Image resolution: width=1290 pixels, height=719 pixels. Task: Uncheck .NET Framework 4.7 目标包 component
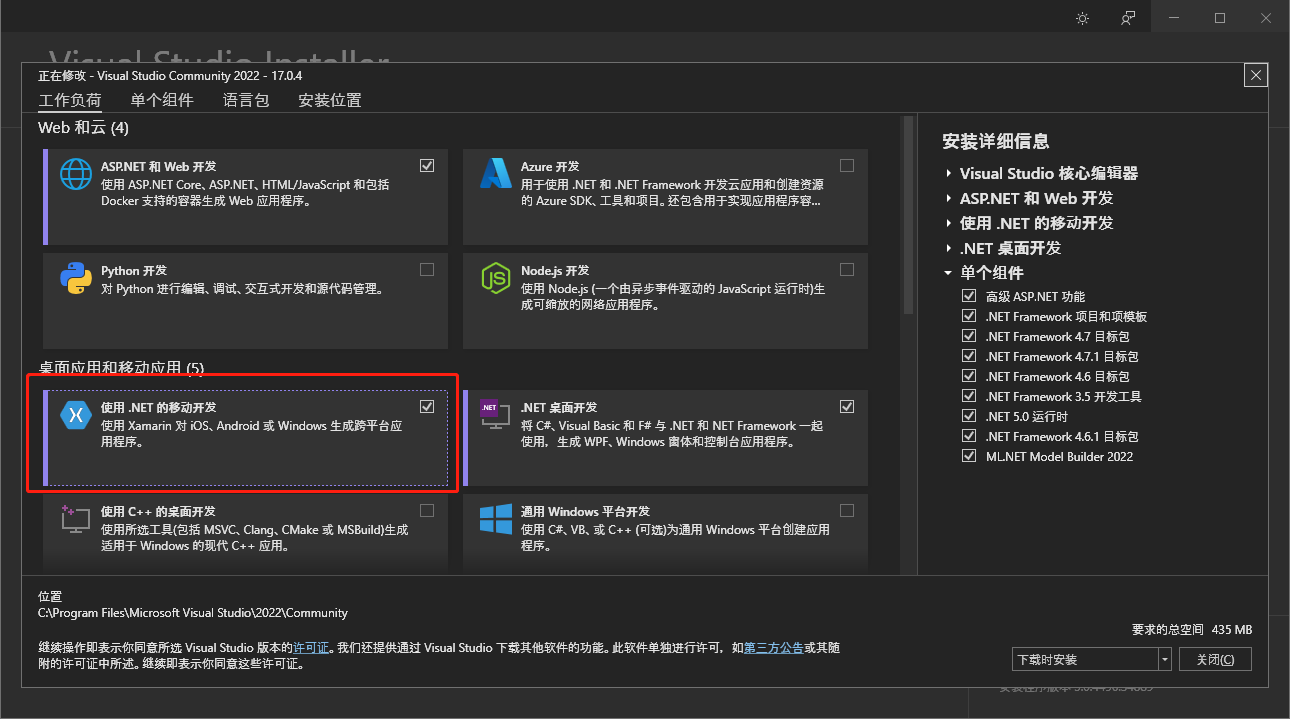[968, 336]
